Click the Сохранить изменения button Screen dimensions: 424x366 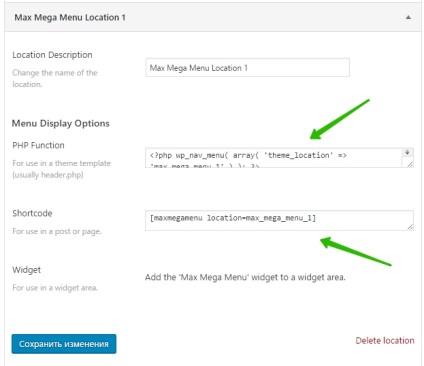(64, 344)
